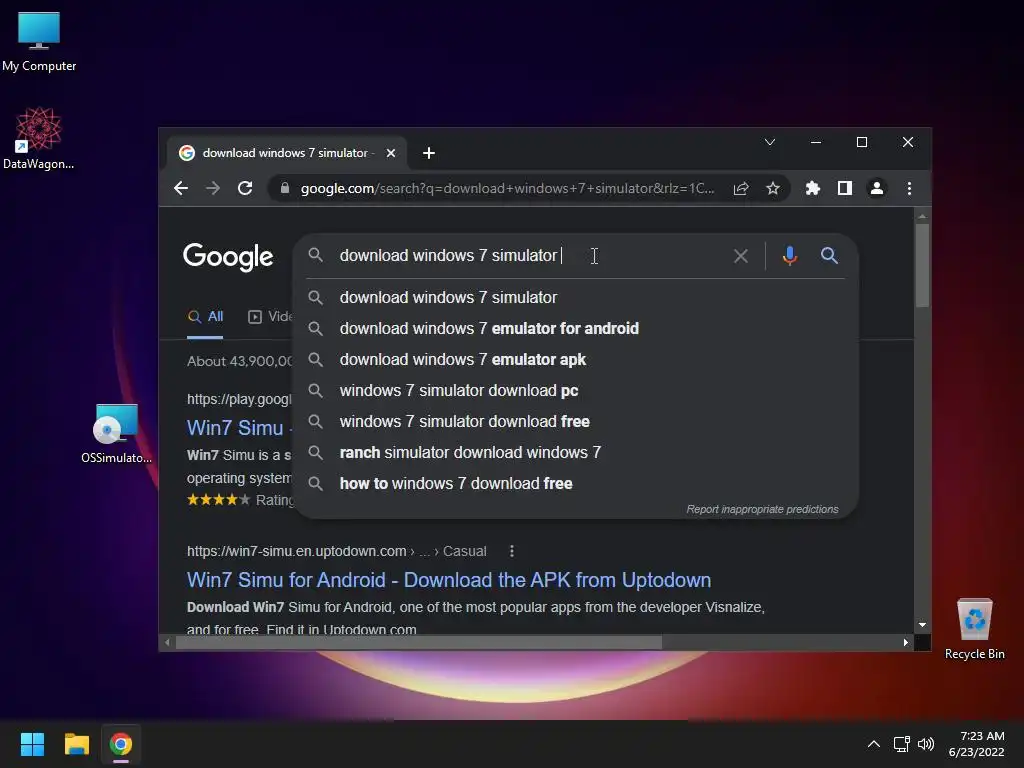Switch to the Videos results tab
Viewport: 1024px width, 768px height.
270,317
